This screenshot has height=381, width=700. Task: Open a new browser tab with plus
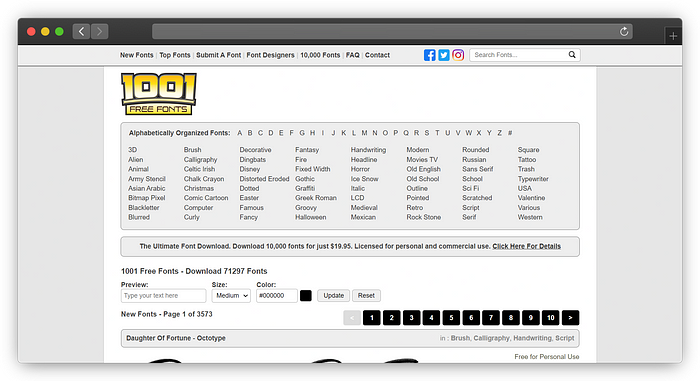click(673, 36)
